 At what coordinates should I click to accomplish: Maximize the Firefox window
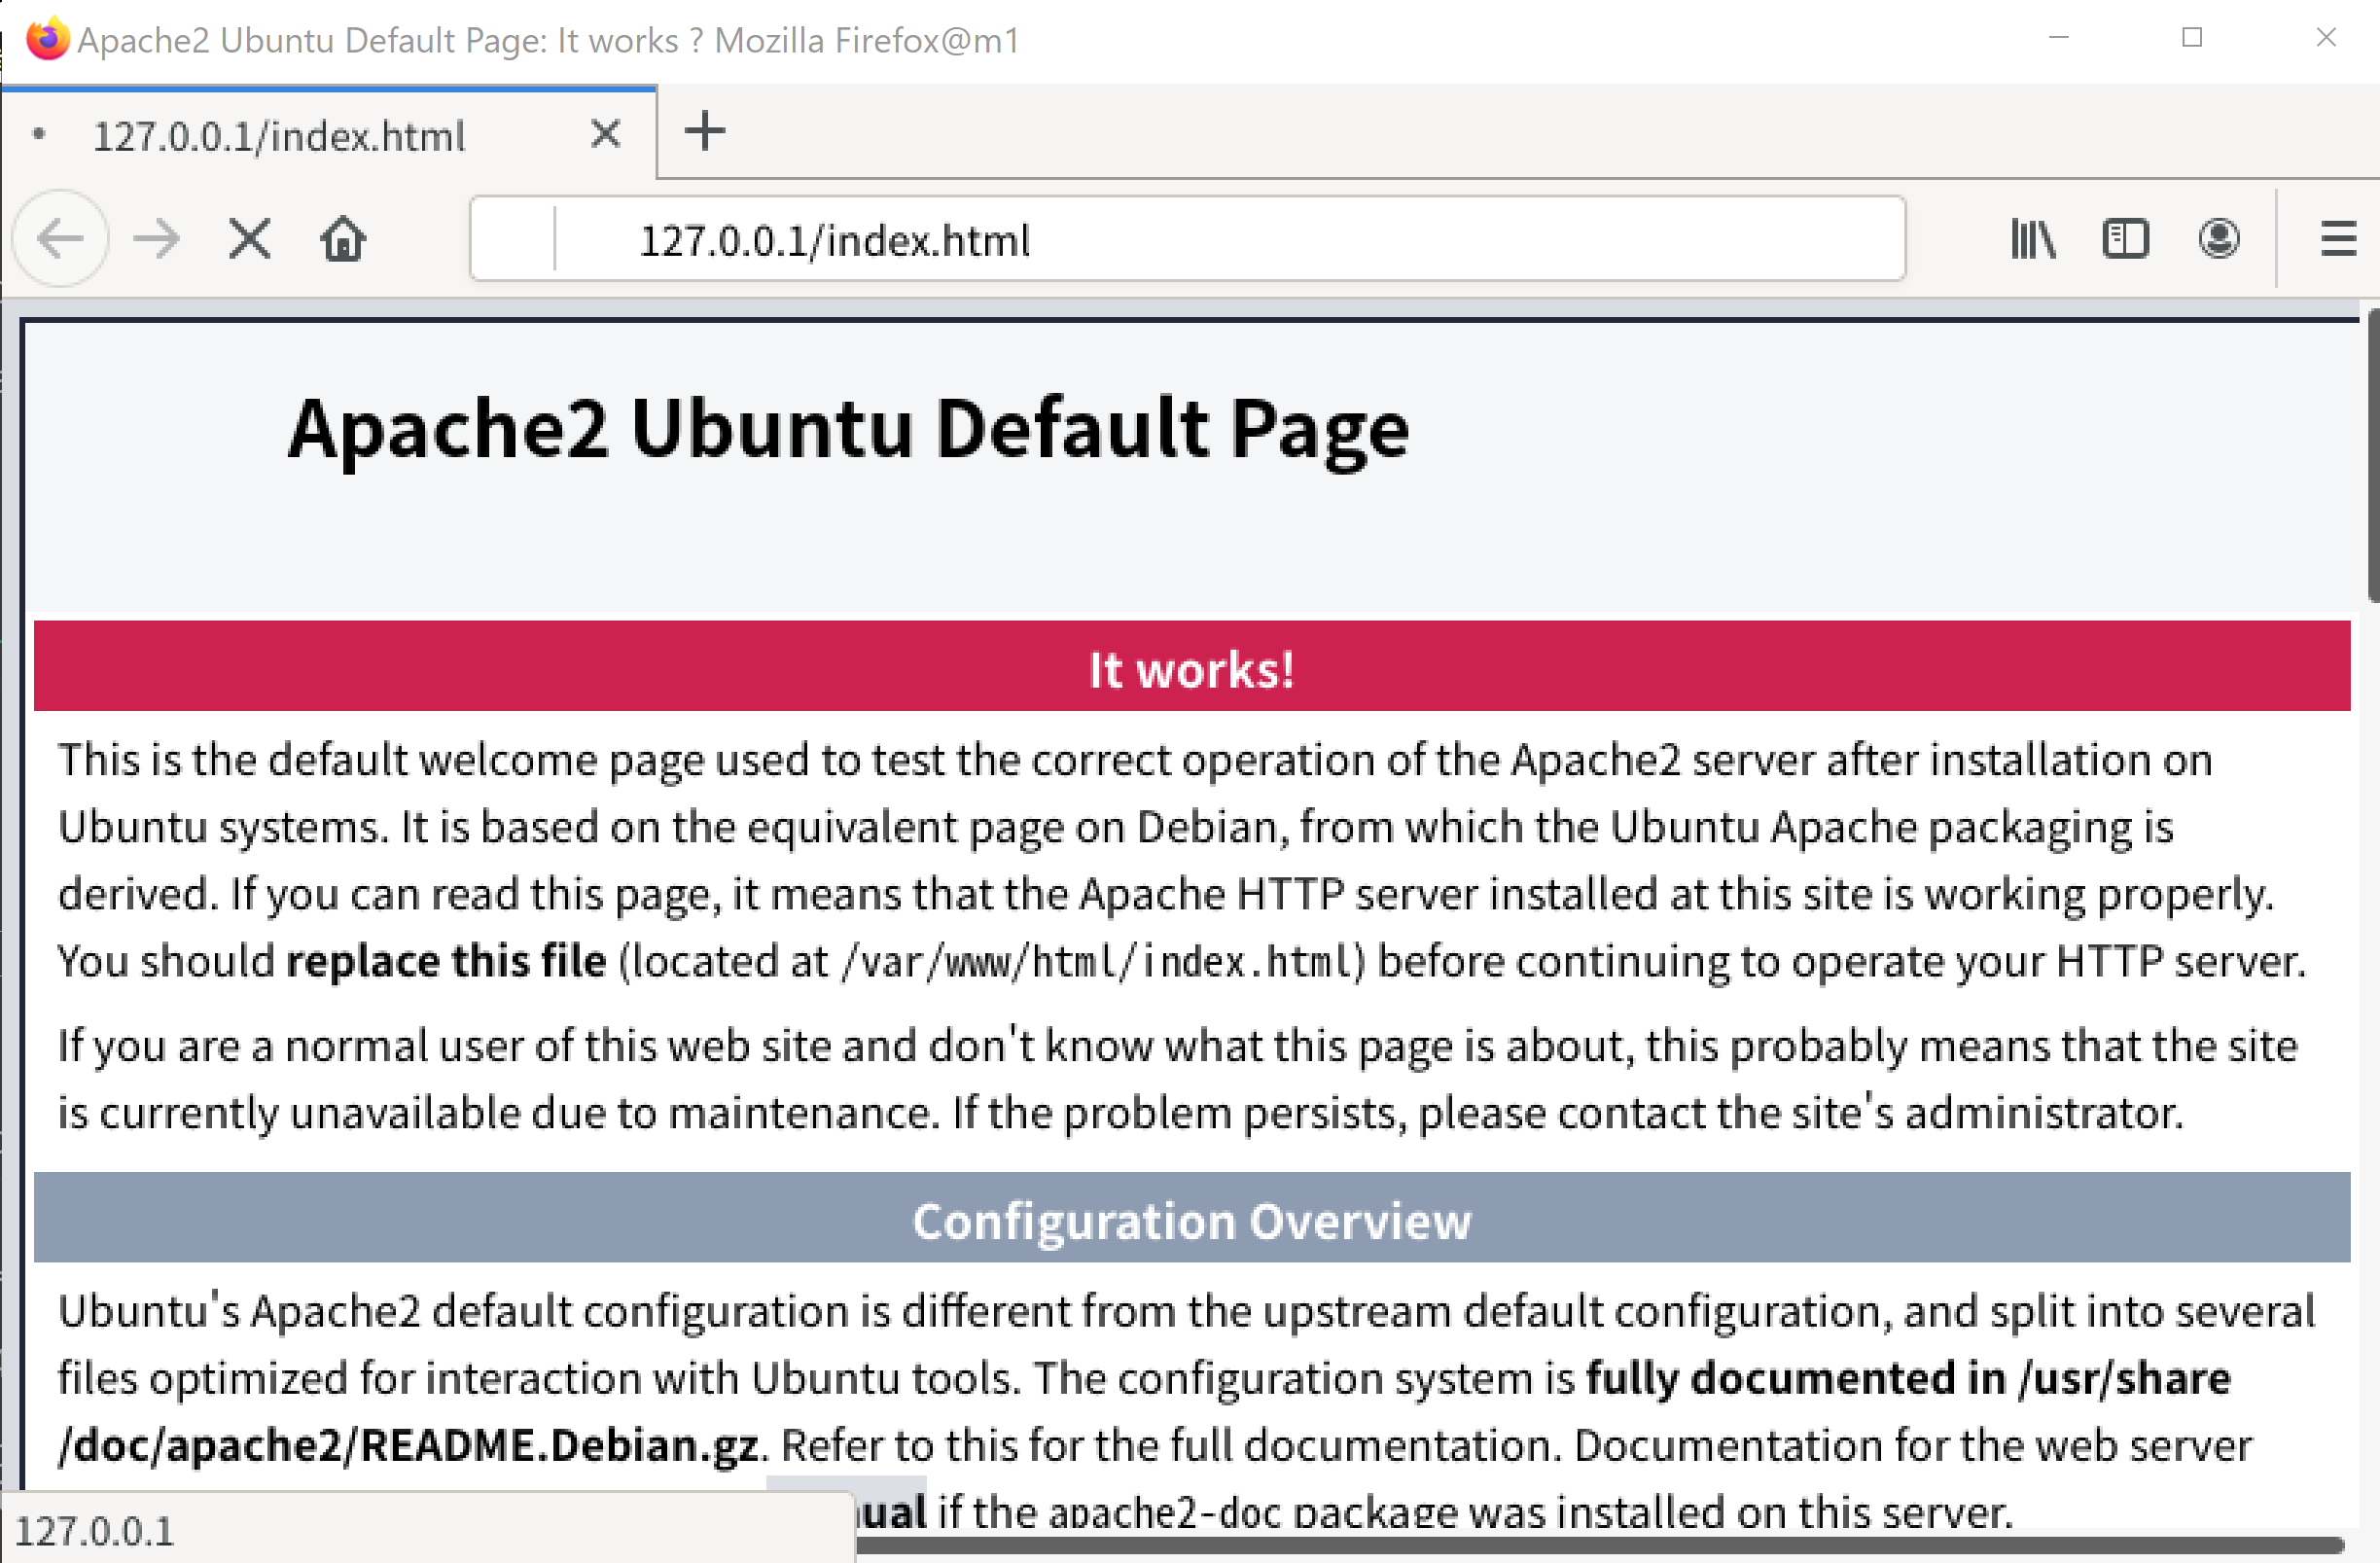pos(2192,38)
